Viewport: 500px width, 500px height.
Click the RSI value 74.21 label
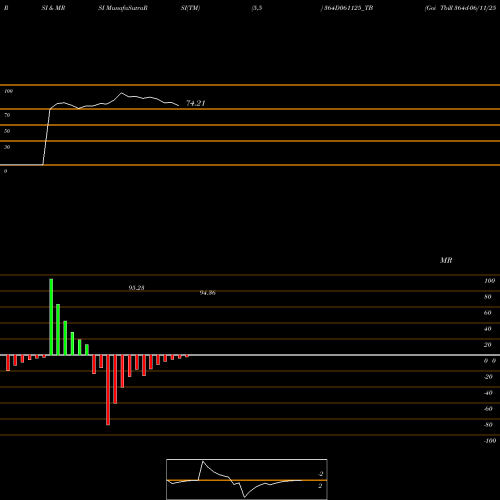point(196,103)
